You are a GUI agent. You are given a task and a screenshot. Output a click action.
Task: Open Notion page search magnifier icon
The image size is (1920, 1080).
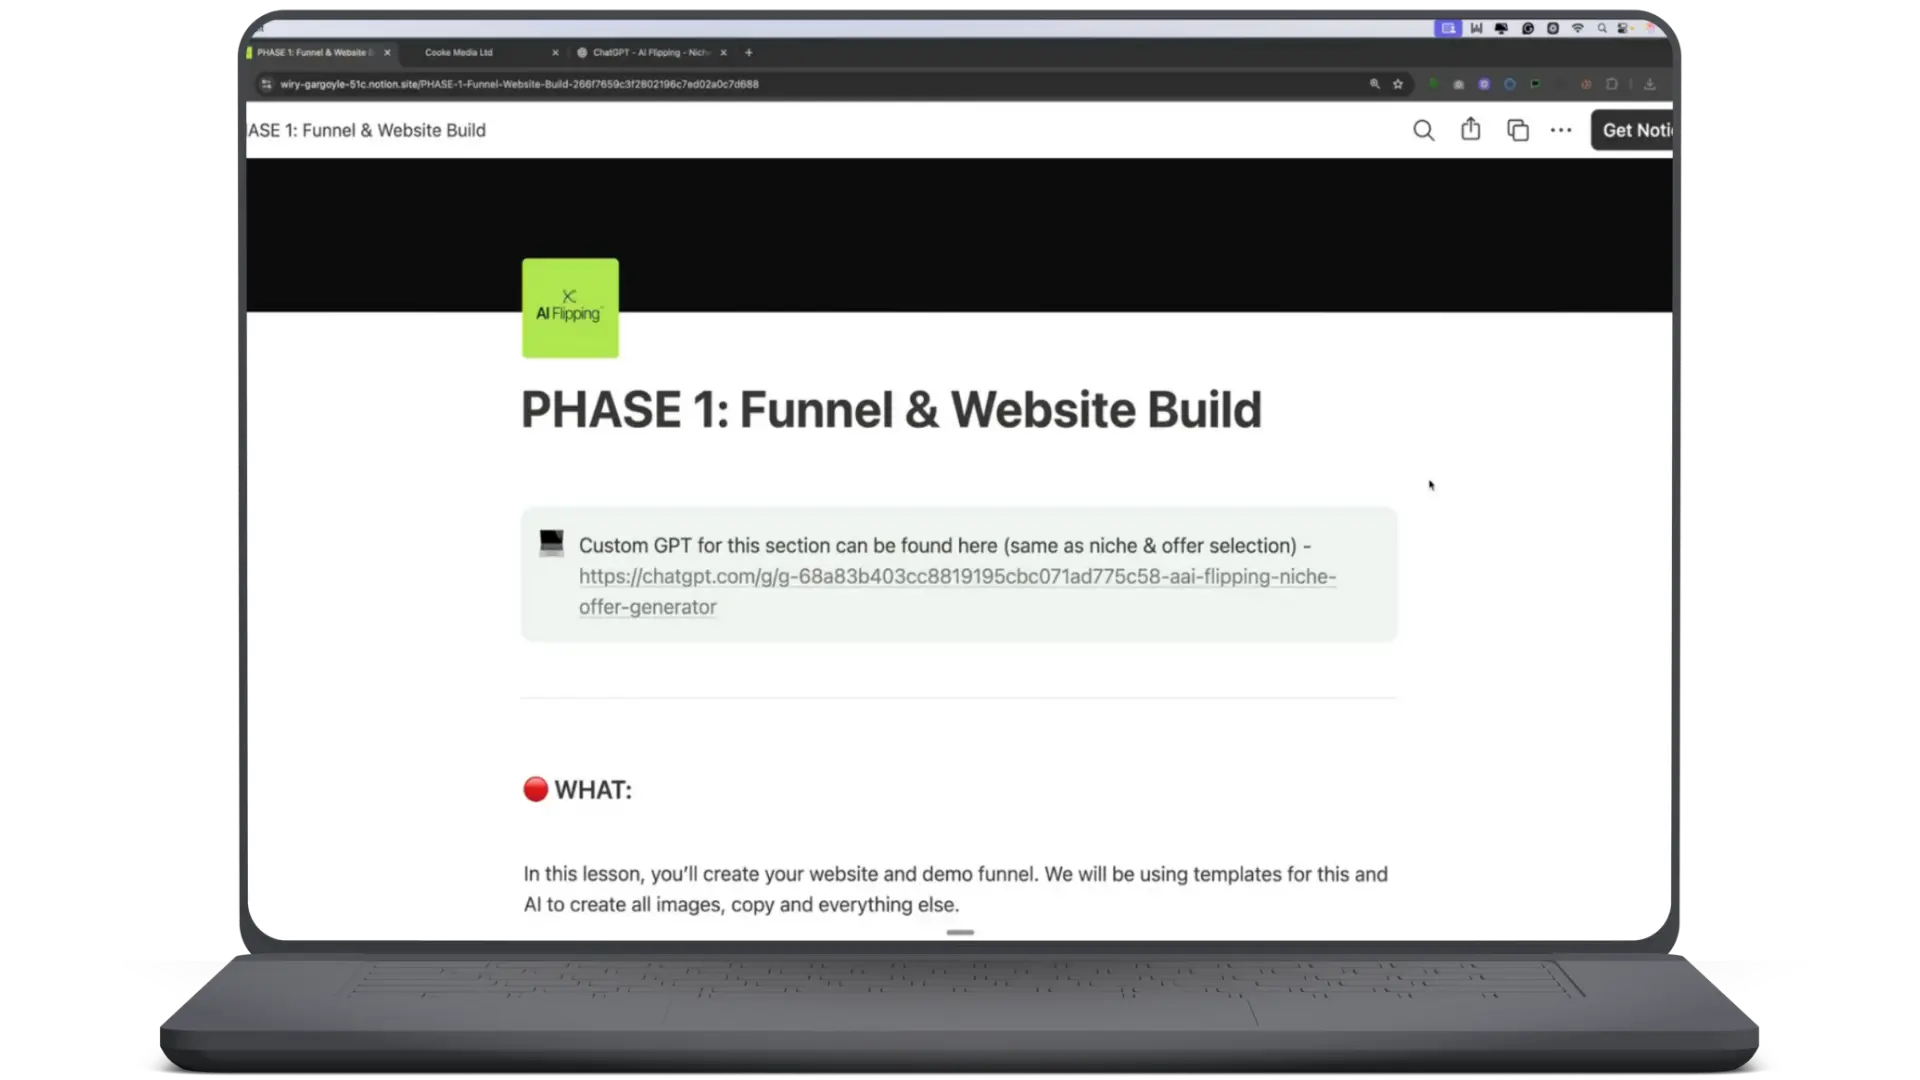1423,131
